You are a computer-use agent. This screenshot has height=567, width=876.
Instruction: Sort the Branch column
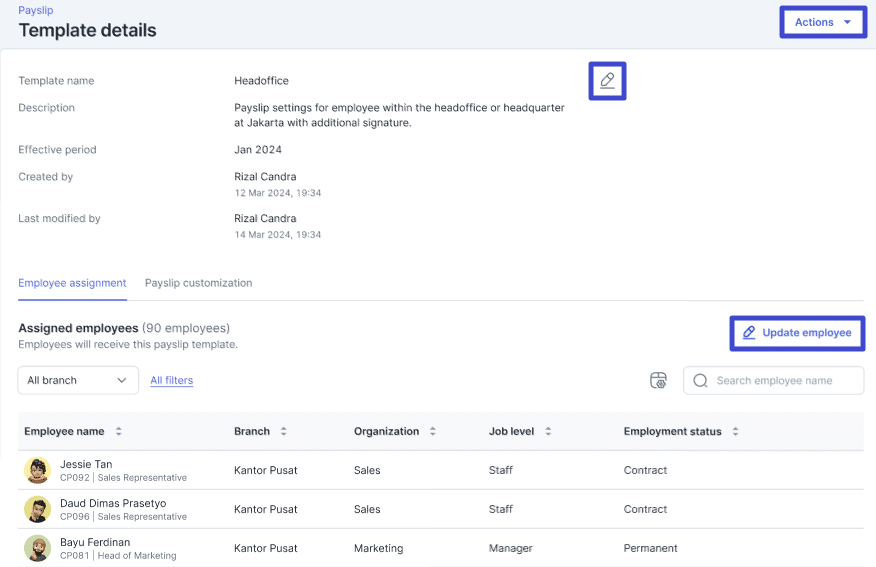284,432
